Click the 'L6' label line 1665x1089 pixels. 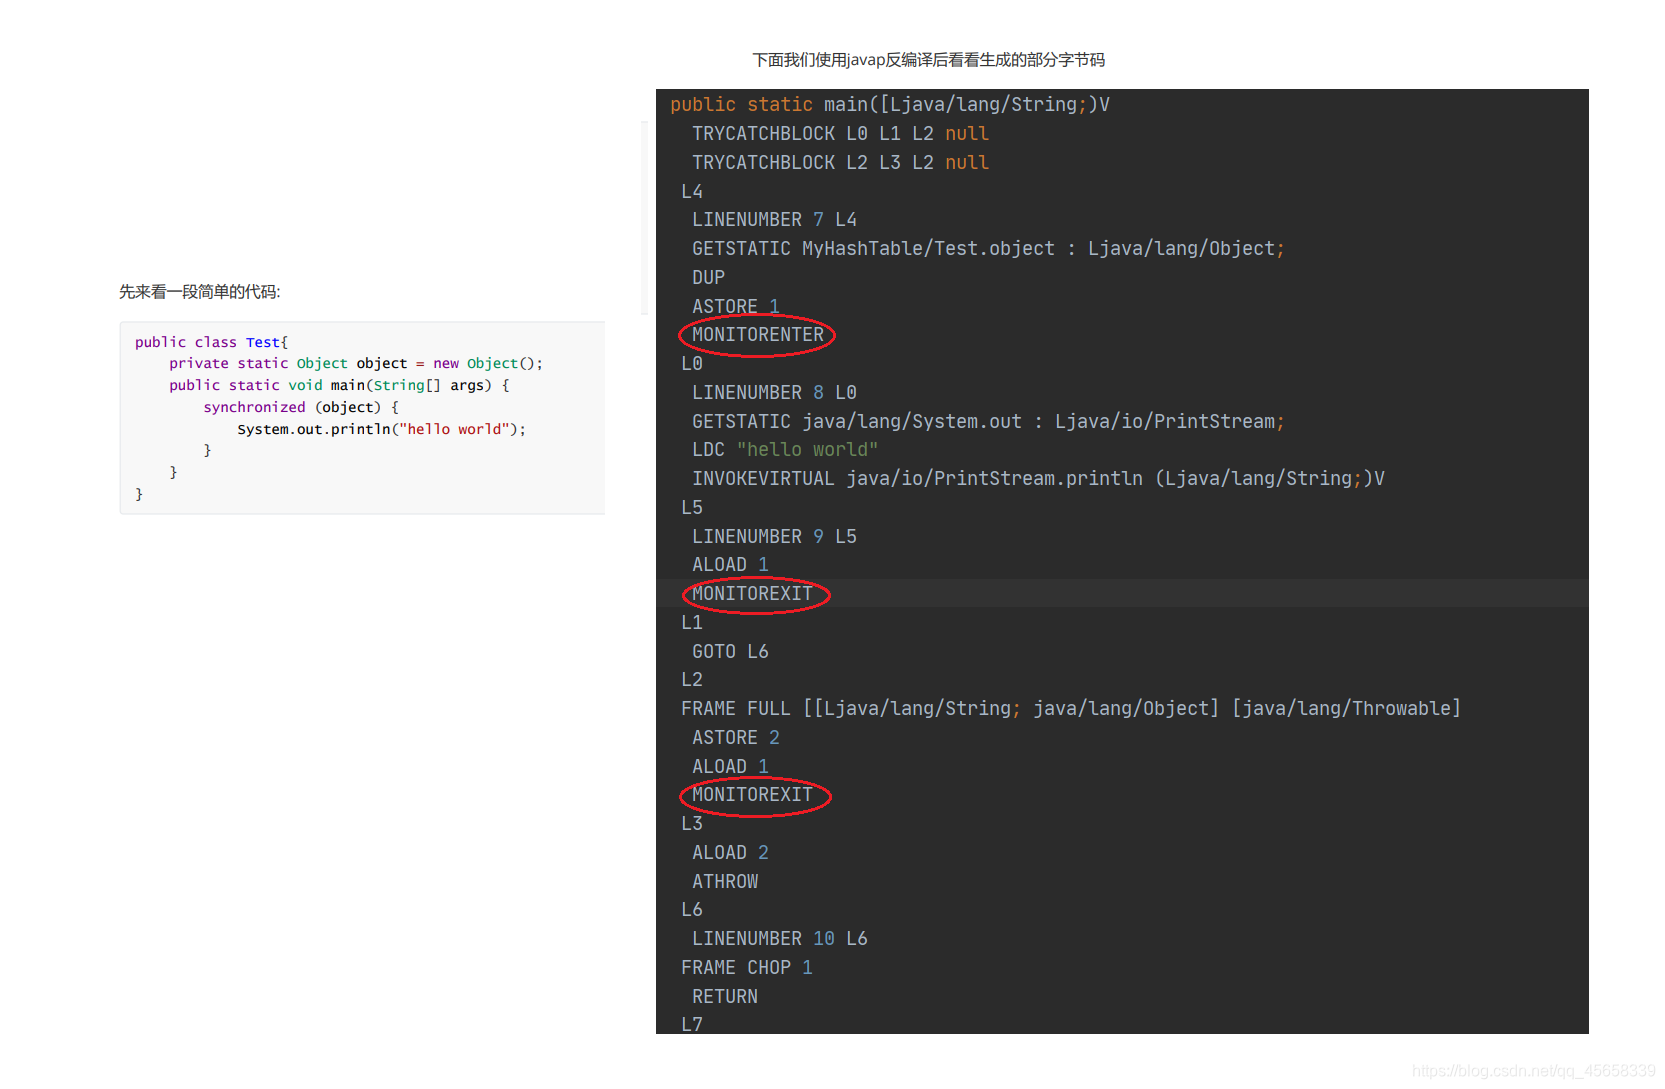point(692,910)
